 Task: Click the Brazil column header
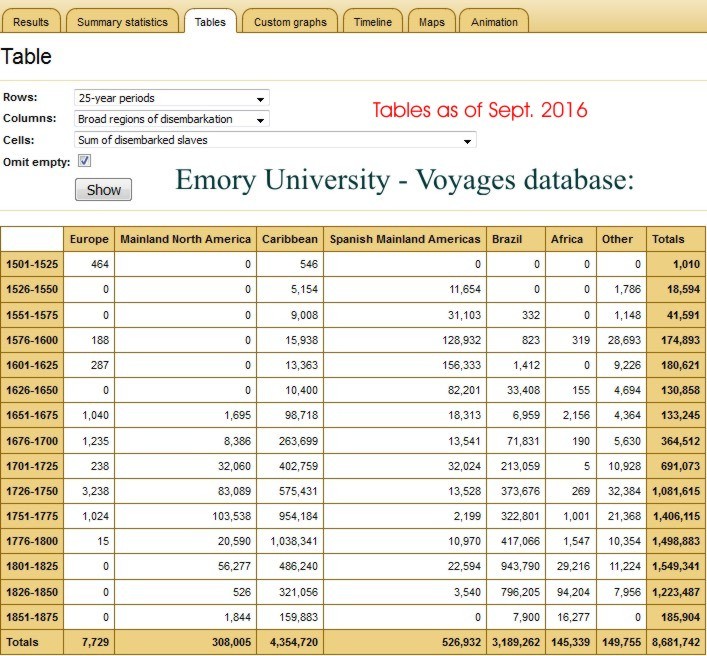click(507, 239)
